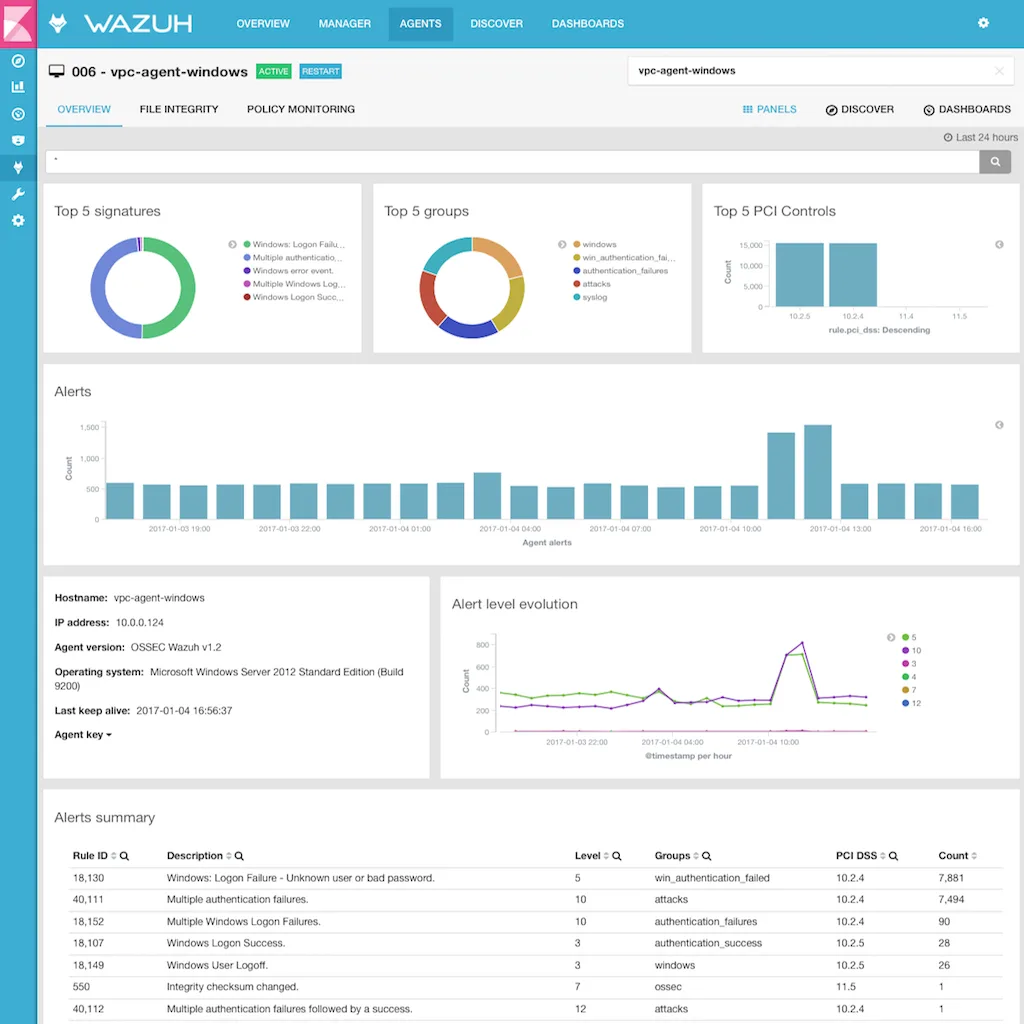Sort table by PCI DSS arrows
This screenshot has width=1024, height=1024.
coord(882,856)
